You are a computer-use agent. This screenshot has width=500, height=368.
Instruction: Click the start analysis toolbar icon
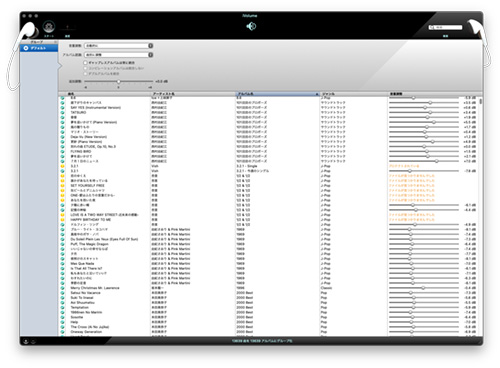point(49,26)
